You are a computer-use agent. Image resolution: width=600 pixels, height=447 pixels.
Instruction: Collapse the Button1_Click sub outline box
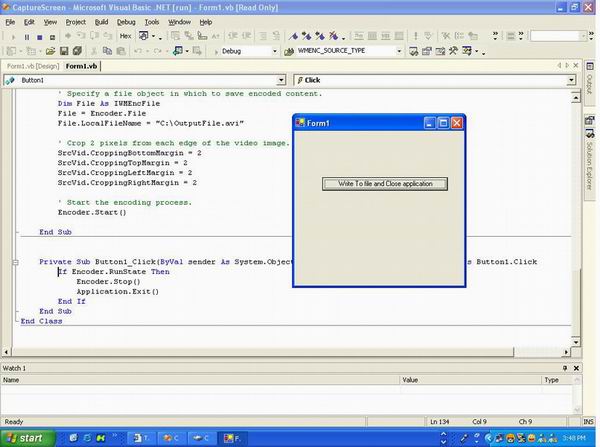click(16, 262)
